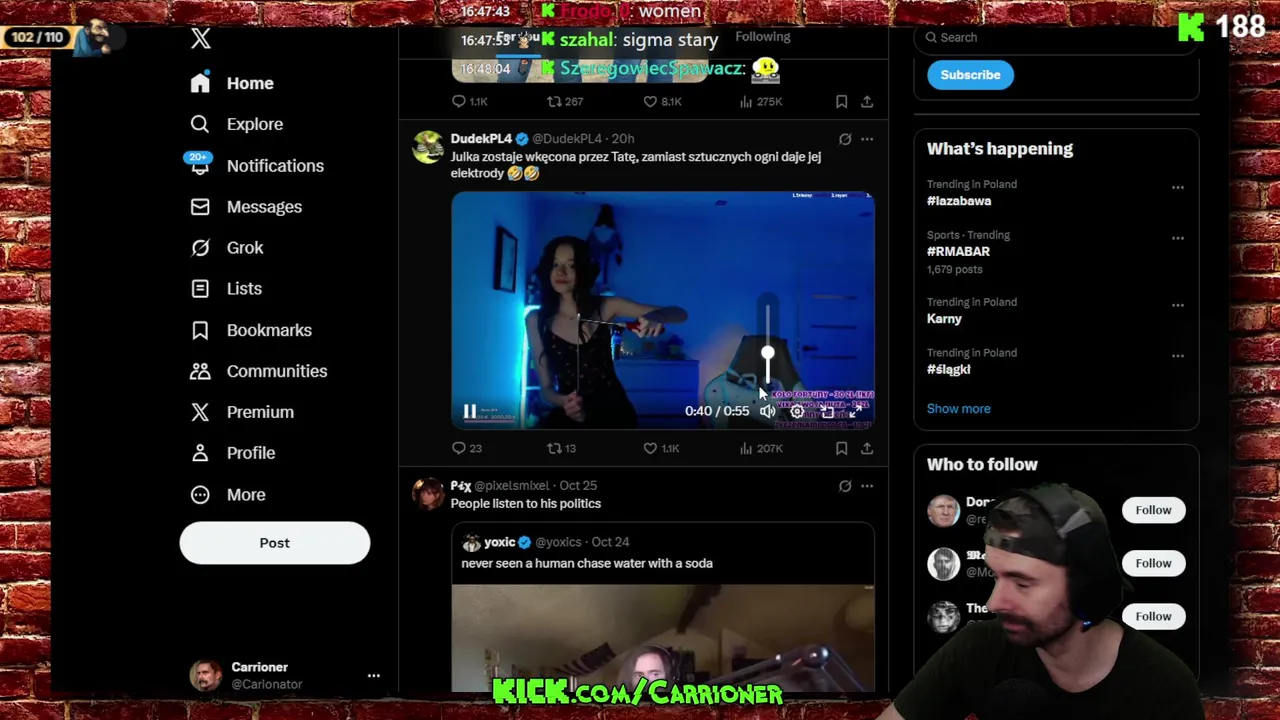Follow the first suggested account
This screenshot has height=720, width=1280.
tap(1153, 510)
